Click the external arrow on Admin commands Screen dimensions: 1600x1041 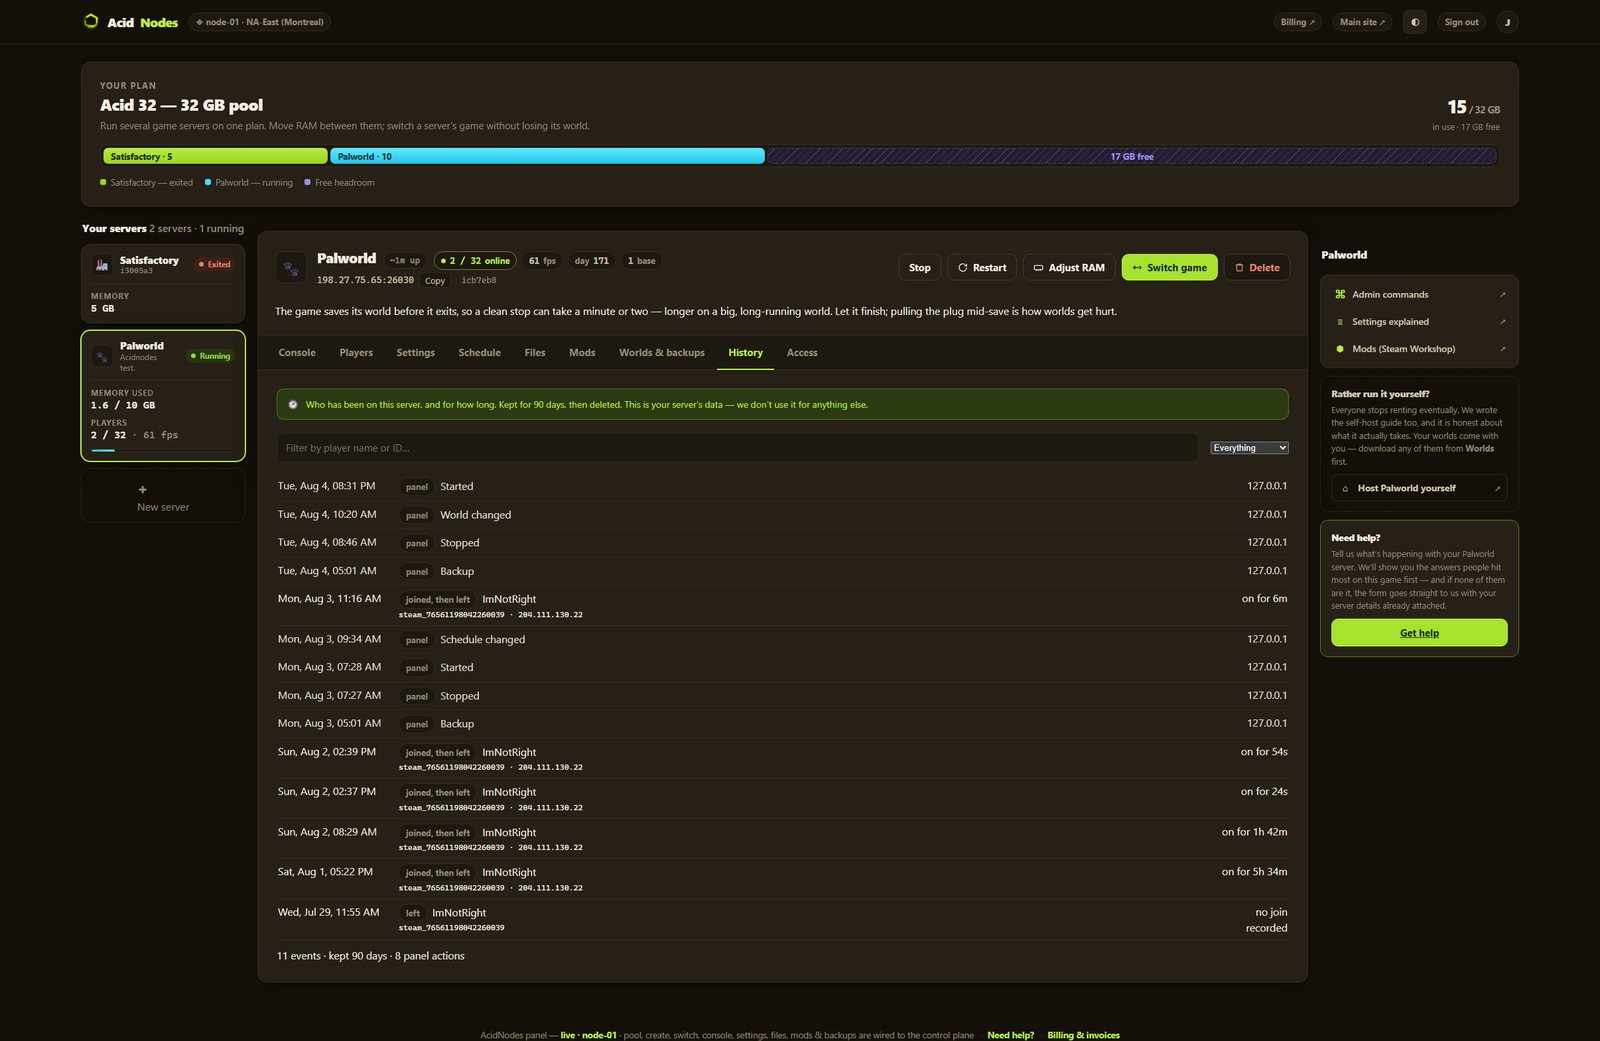point(1502,295)
